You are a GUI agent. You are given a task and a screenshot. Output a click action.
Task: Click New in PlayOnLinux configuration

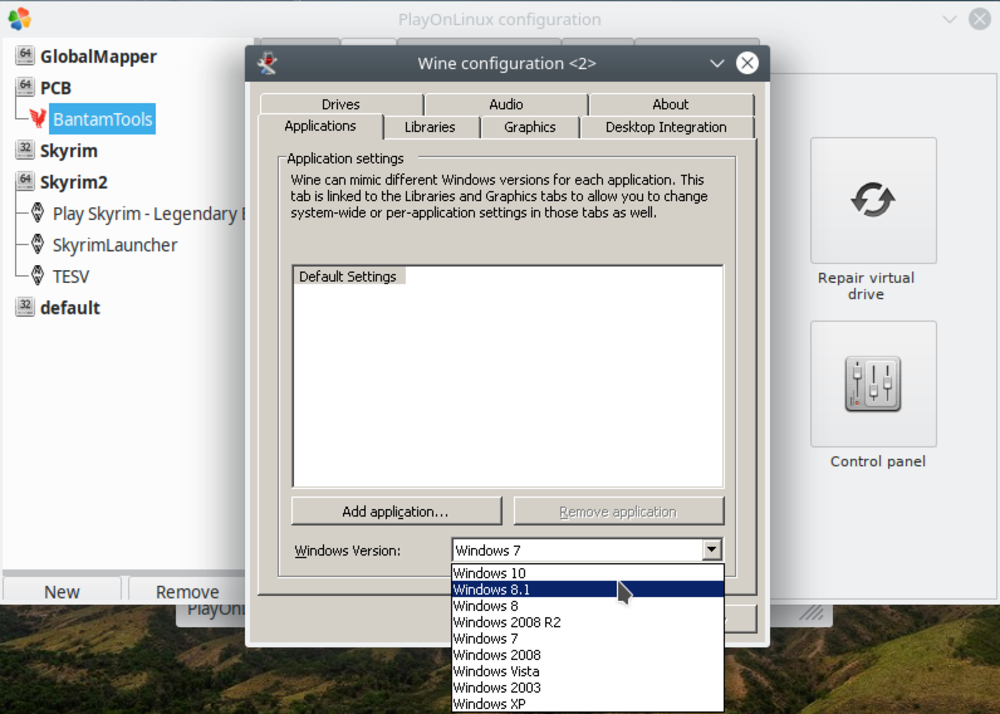62,592
